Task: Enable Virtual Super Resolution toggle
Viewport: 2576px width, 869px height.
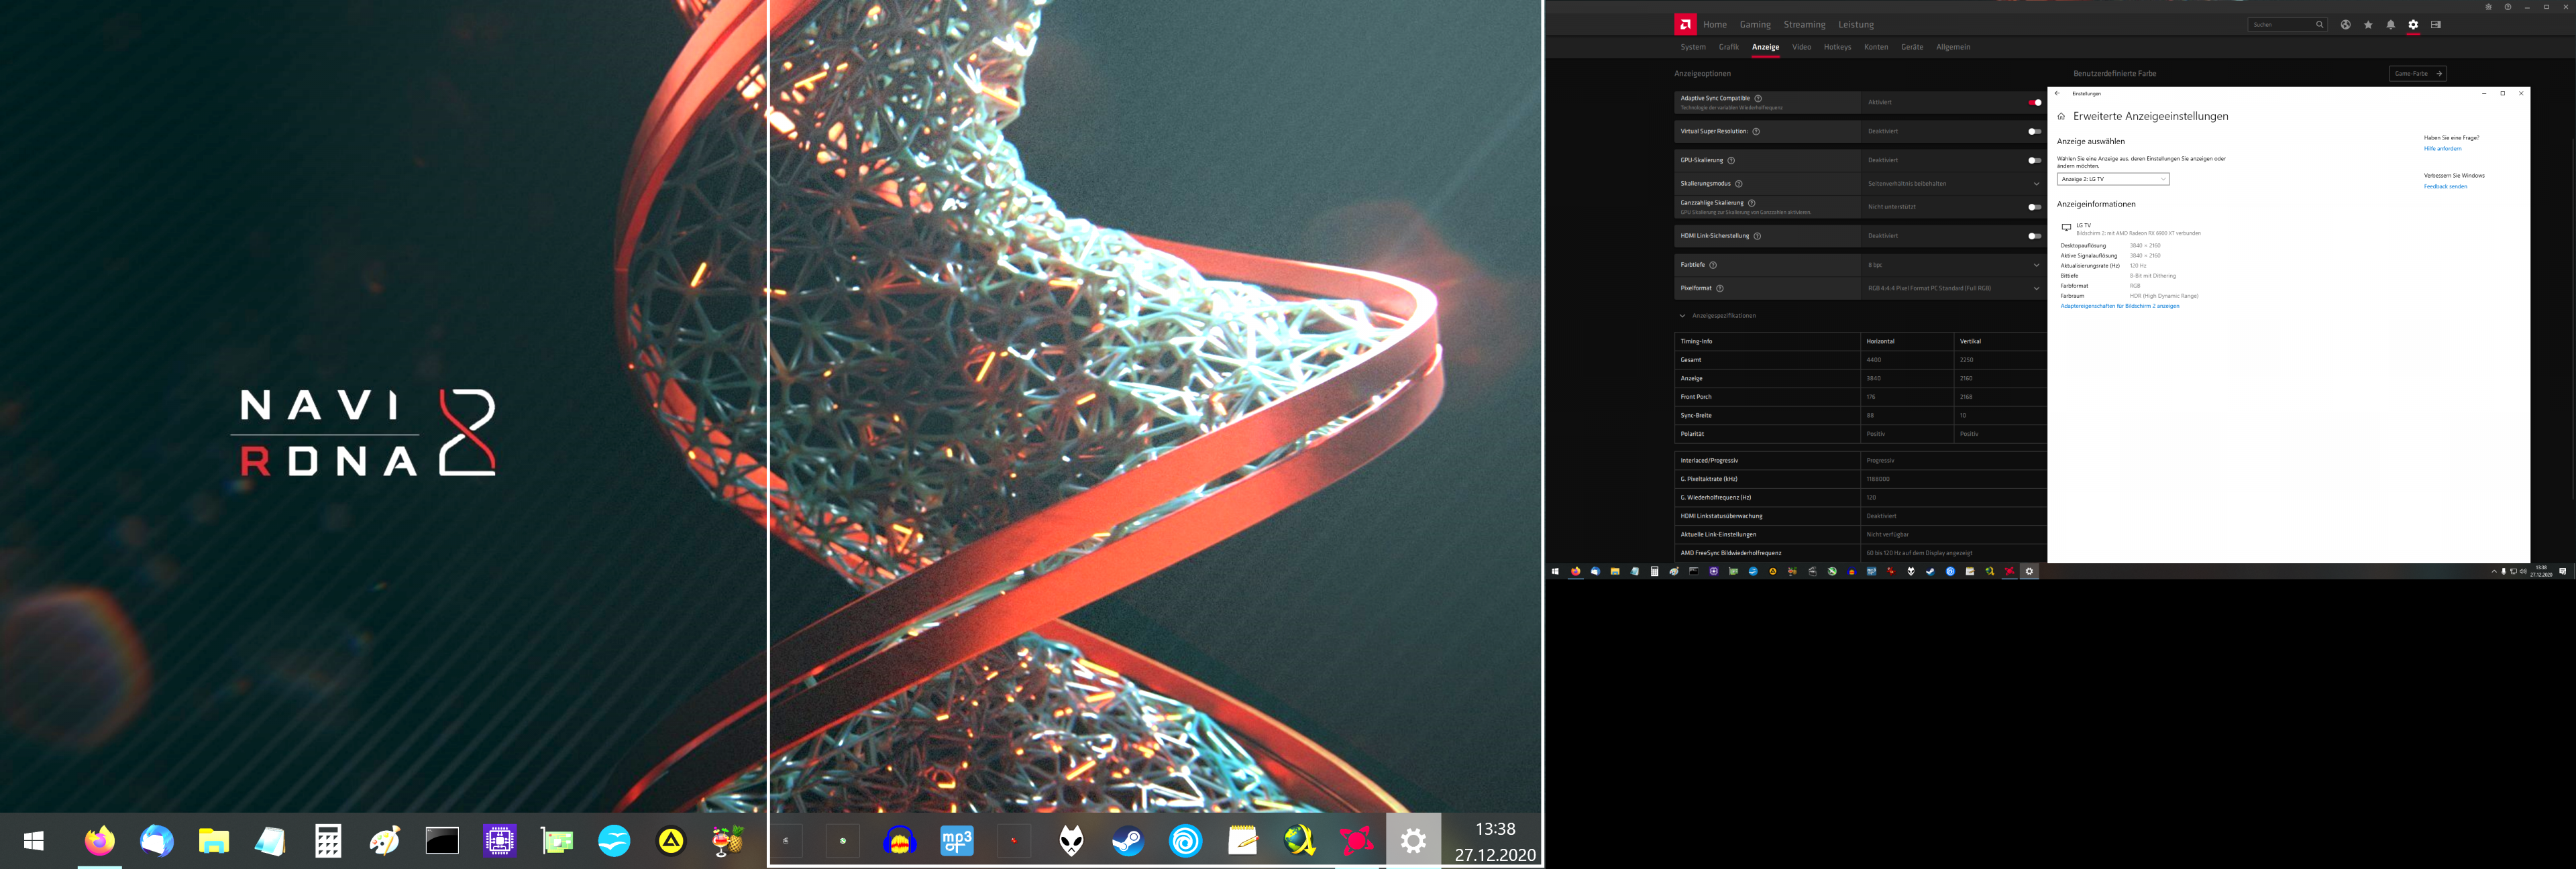Action: (2034, 131)
